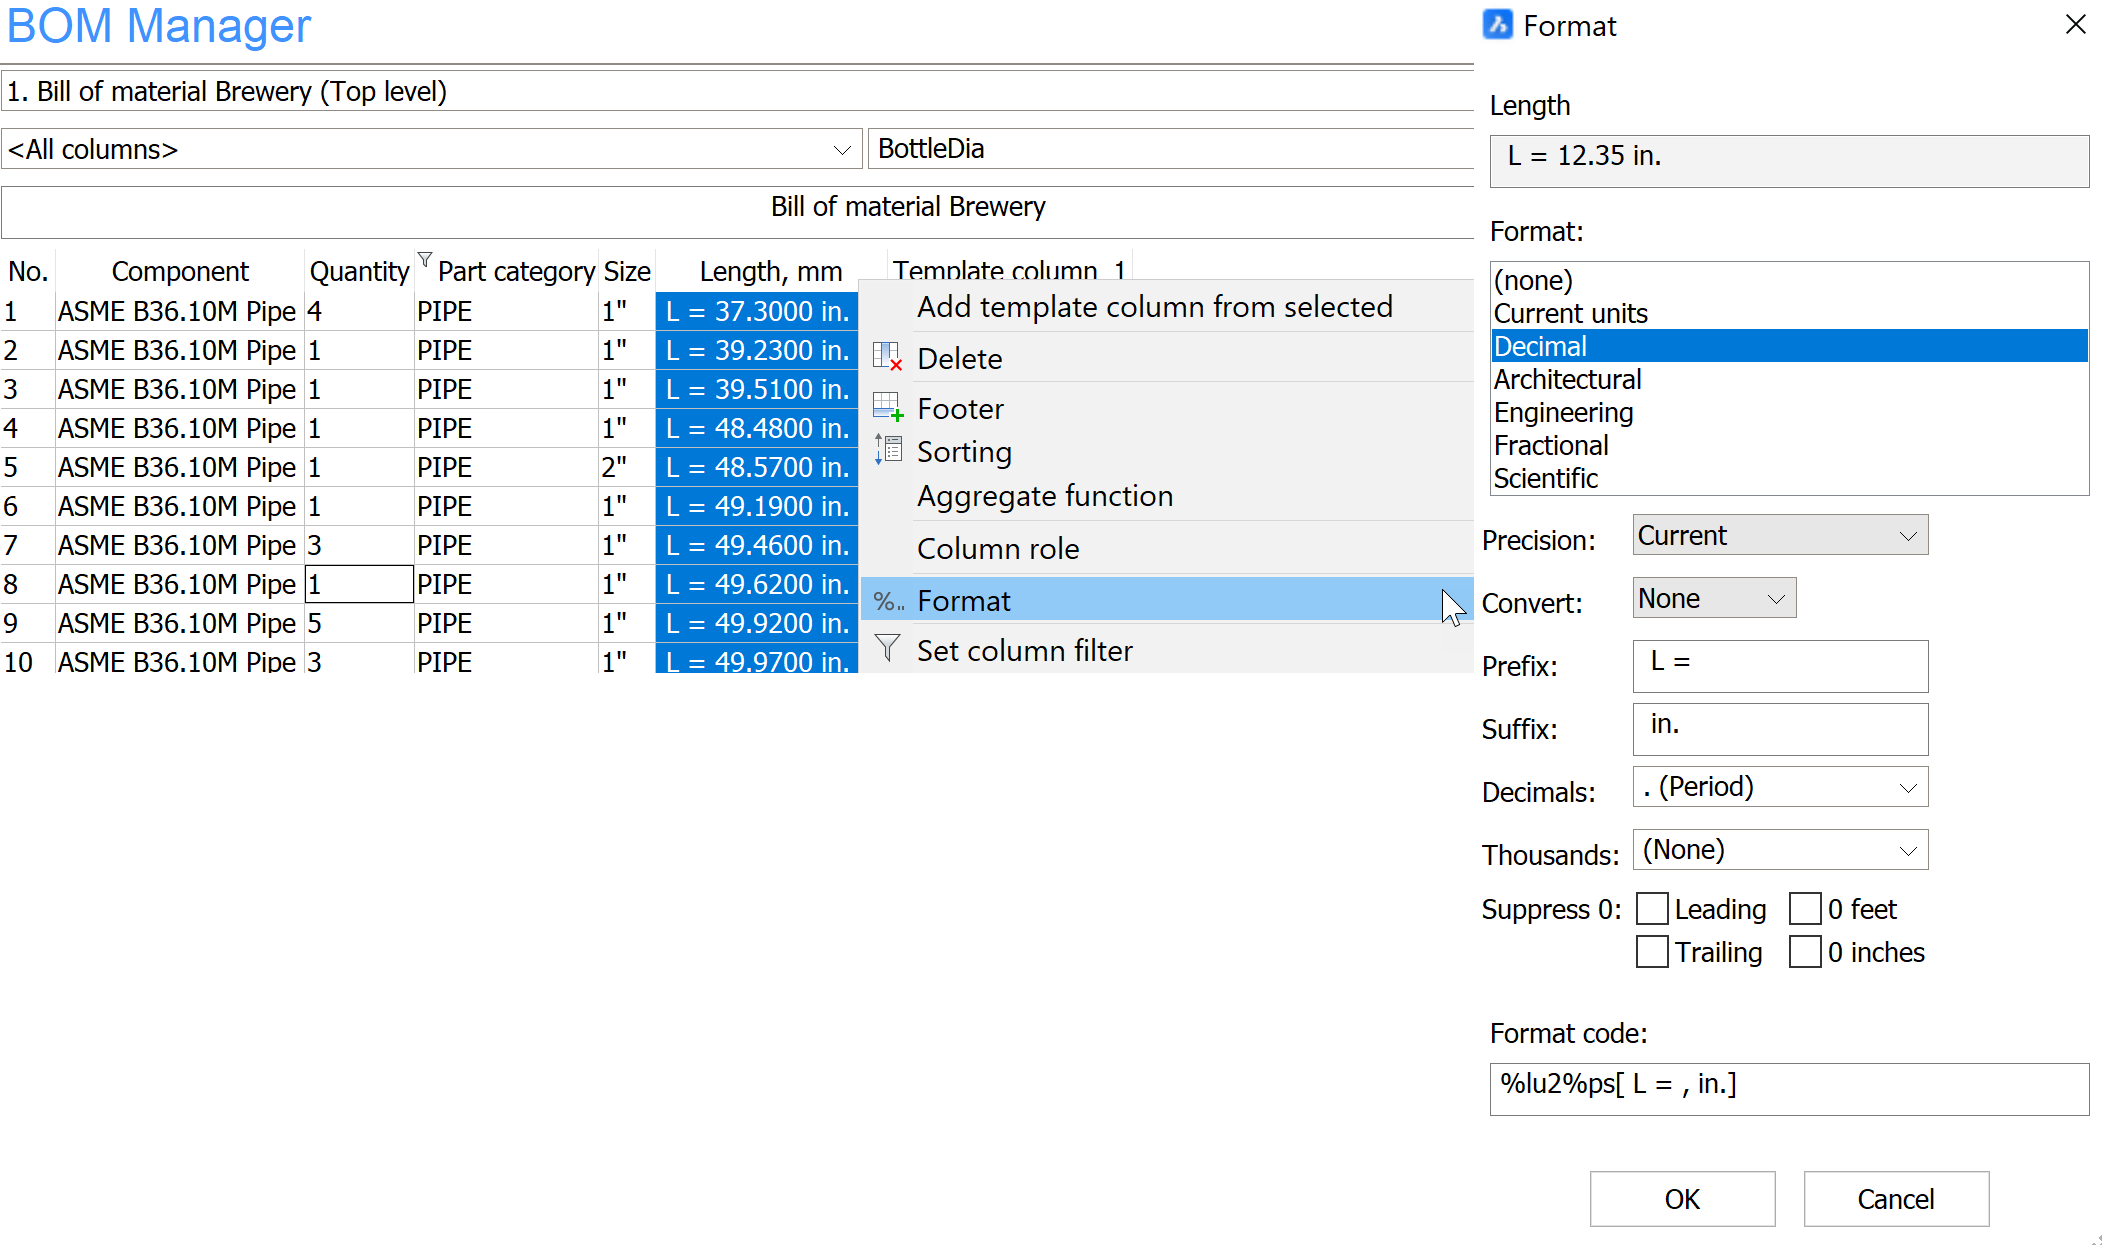Viewport: 2102px width, 1245px height.
Task: Check the 0 feet suppress option
Action: [1805, 909]
